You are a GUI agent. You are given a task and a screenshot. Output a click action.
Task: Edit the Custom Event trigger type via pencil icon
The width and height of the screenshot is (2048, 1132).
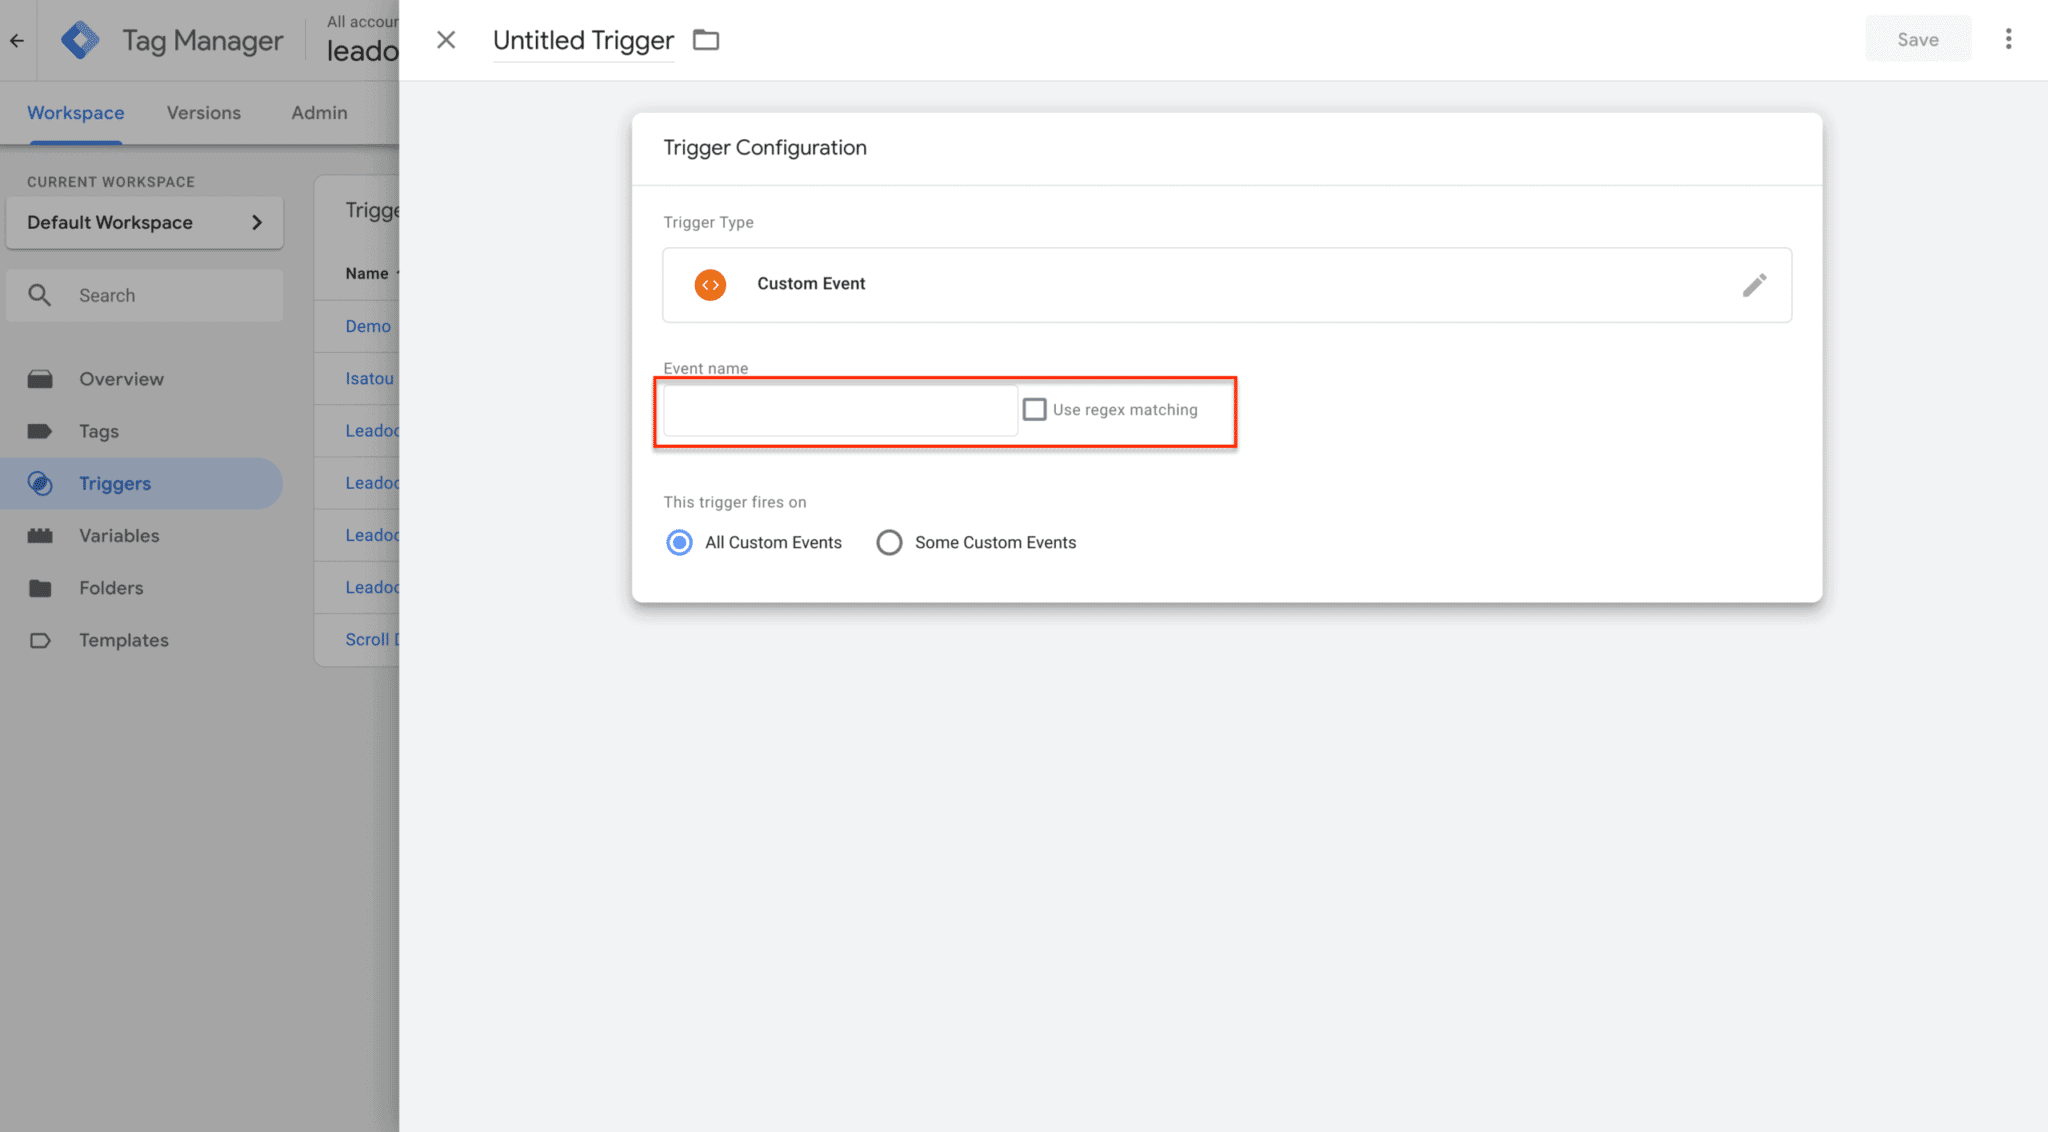pos(1755,285)
